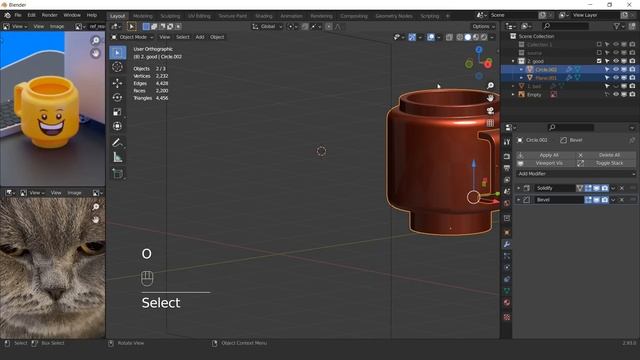This screenshot has height=360, width=640.
Task: Choose the Move tool
Action: [x=118, y=83]
